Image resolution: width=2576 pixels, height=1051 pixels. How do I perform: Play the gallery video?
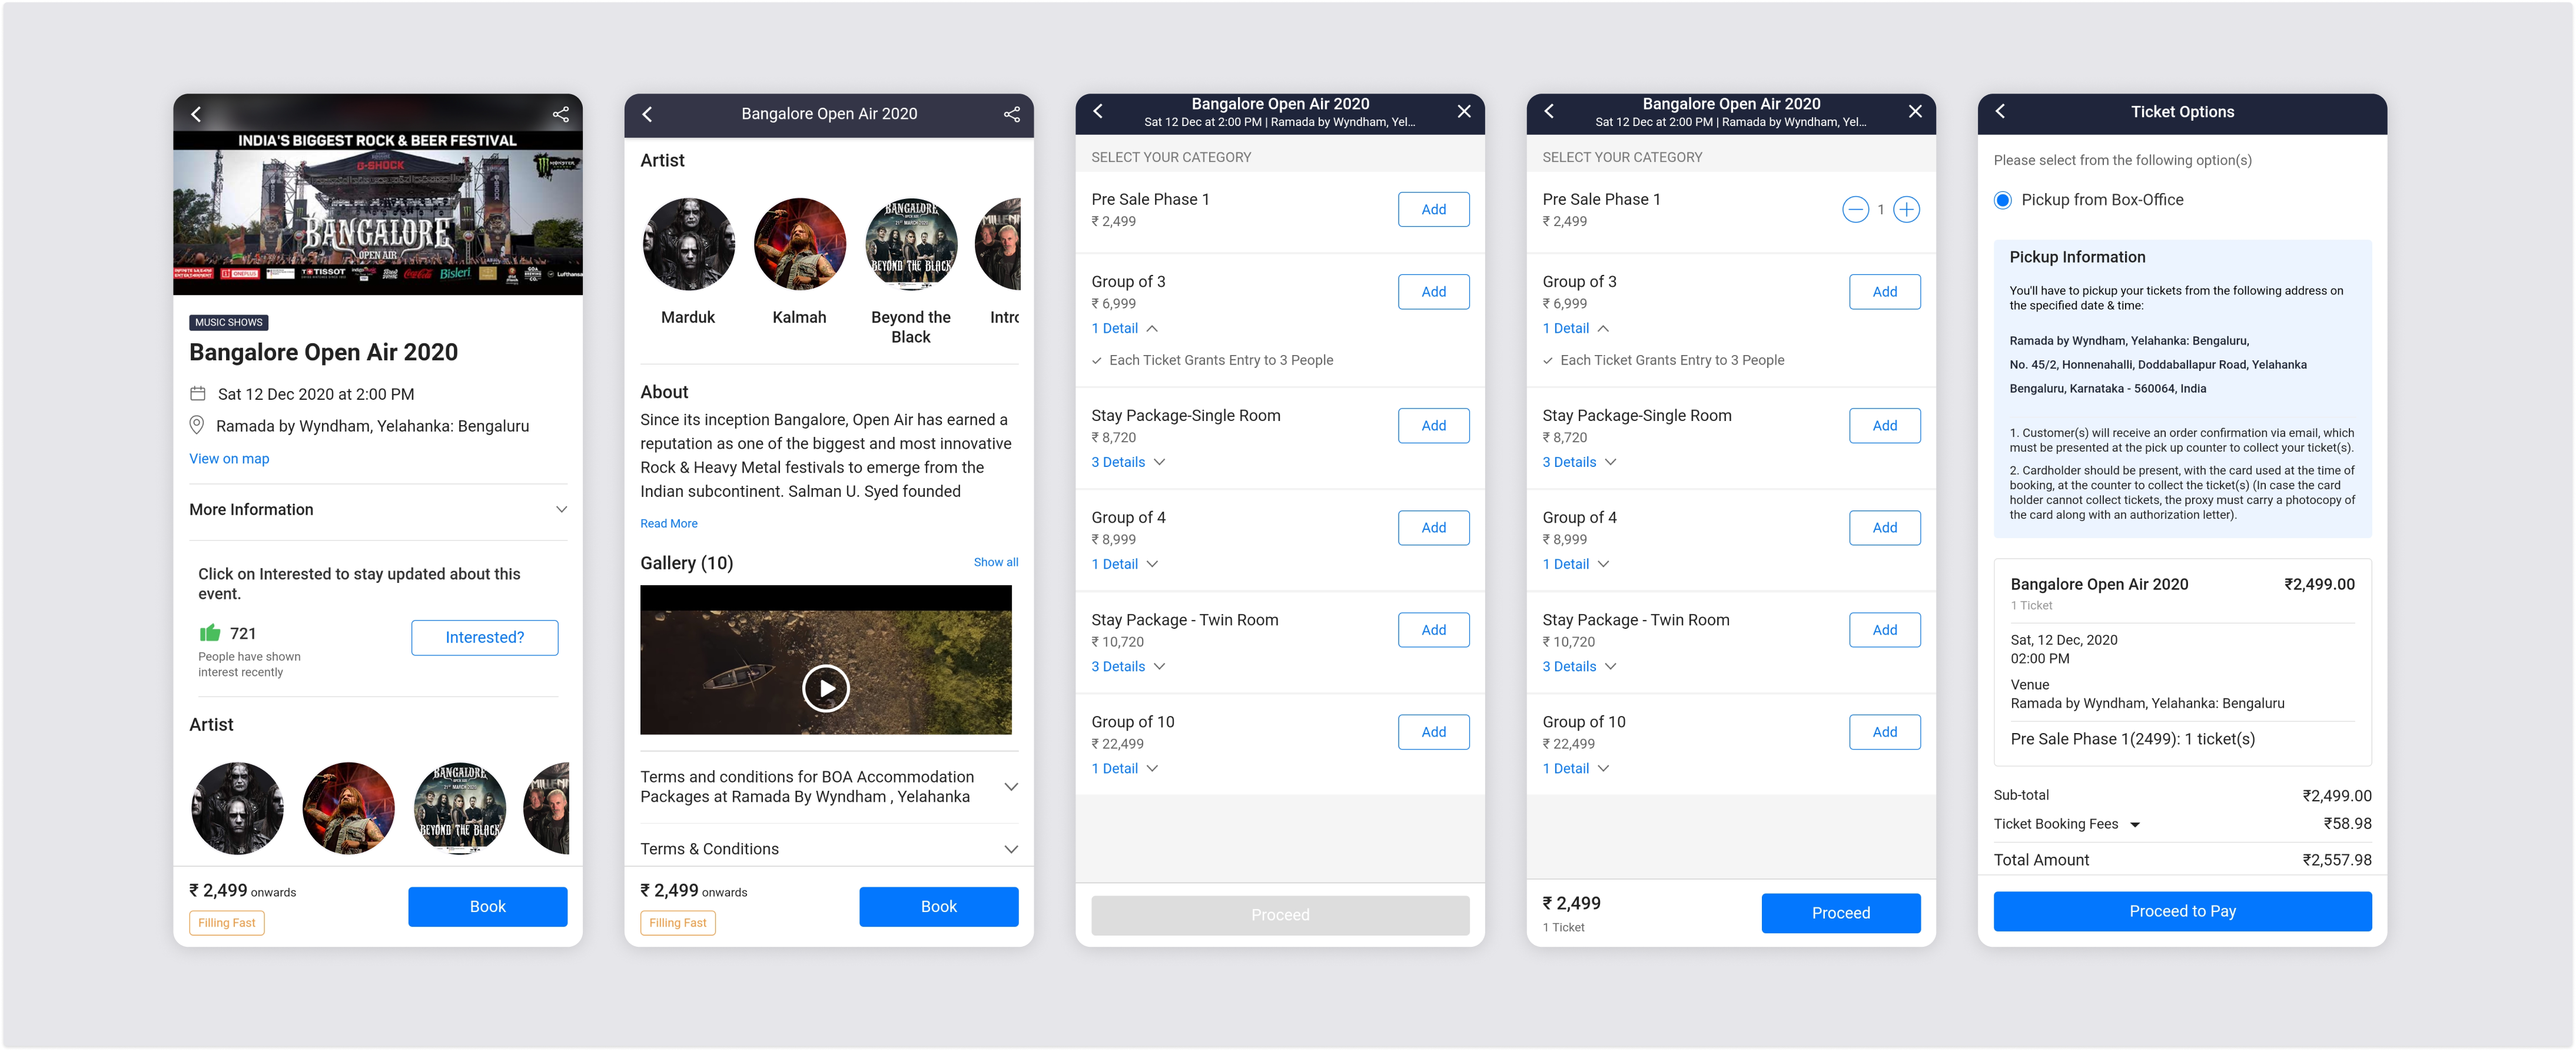pos(826,688)
